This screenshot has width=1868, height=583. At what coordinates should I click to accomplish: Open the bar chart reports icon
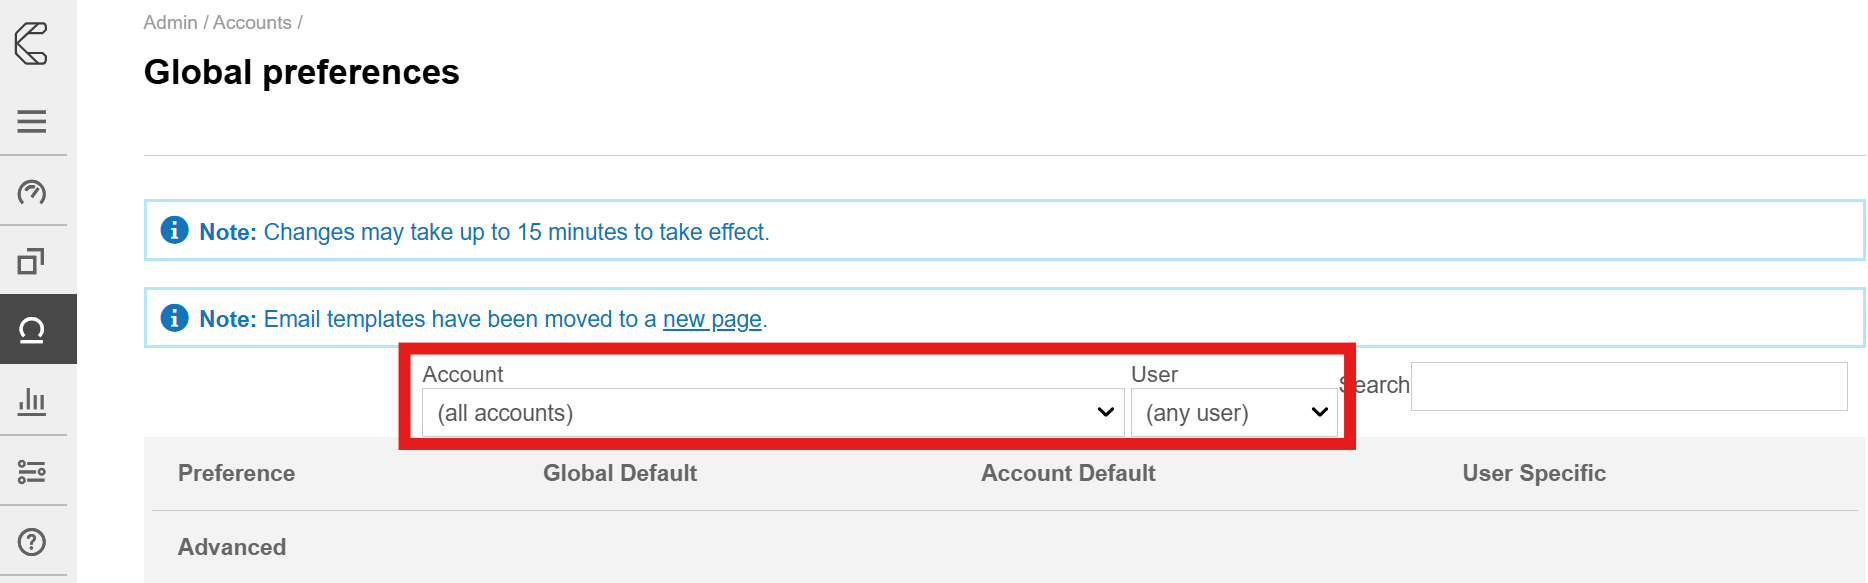point(32,401)
